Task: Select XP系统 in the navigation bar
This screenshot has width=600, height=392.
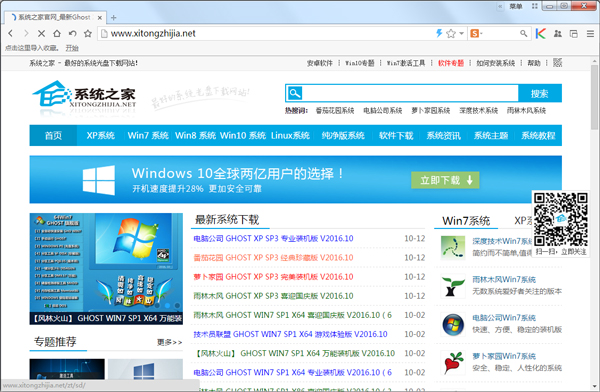Action: 101,136
